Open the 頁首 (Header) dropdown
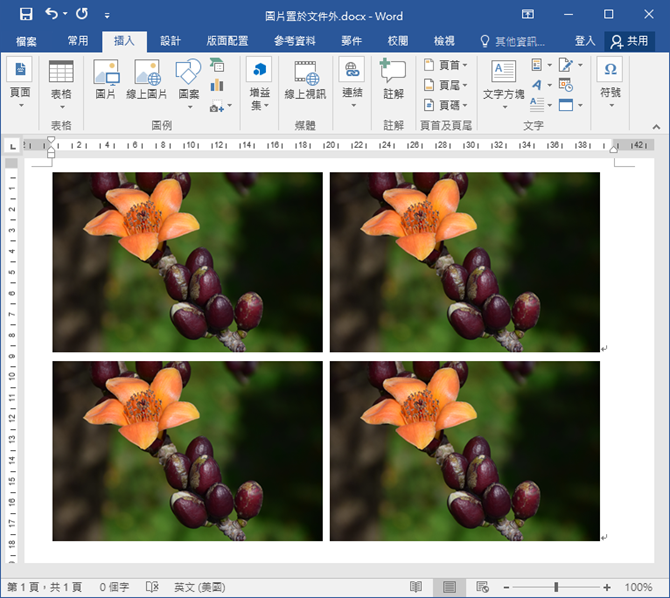 446,65
